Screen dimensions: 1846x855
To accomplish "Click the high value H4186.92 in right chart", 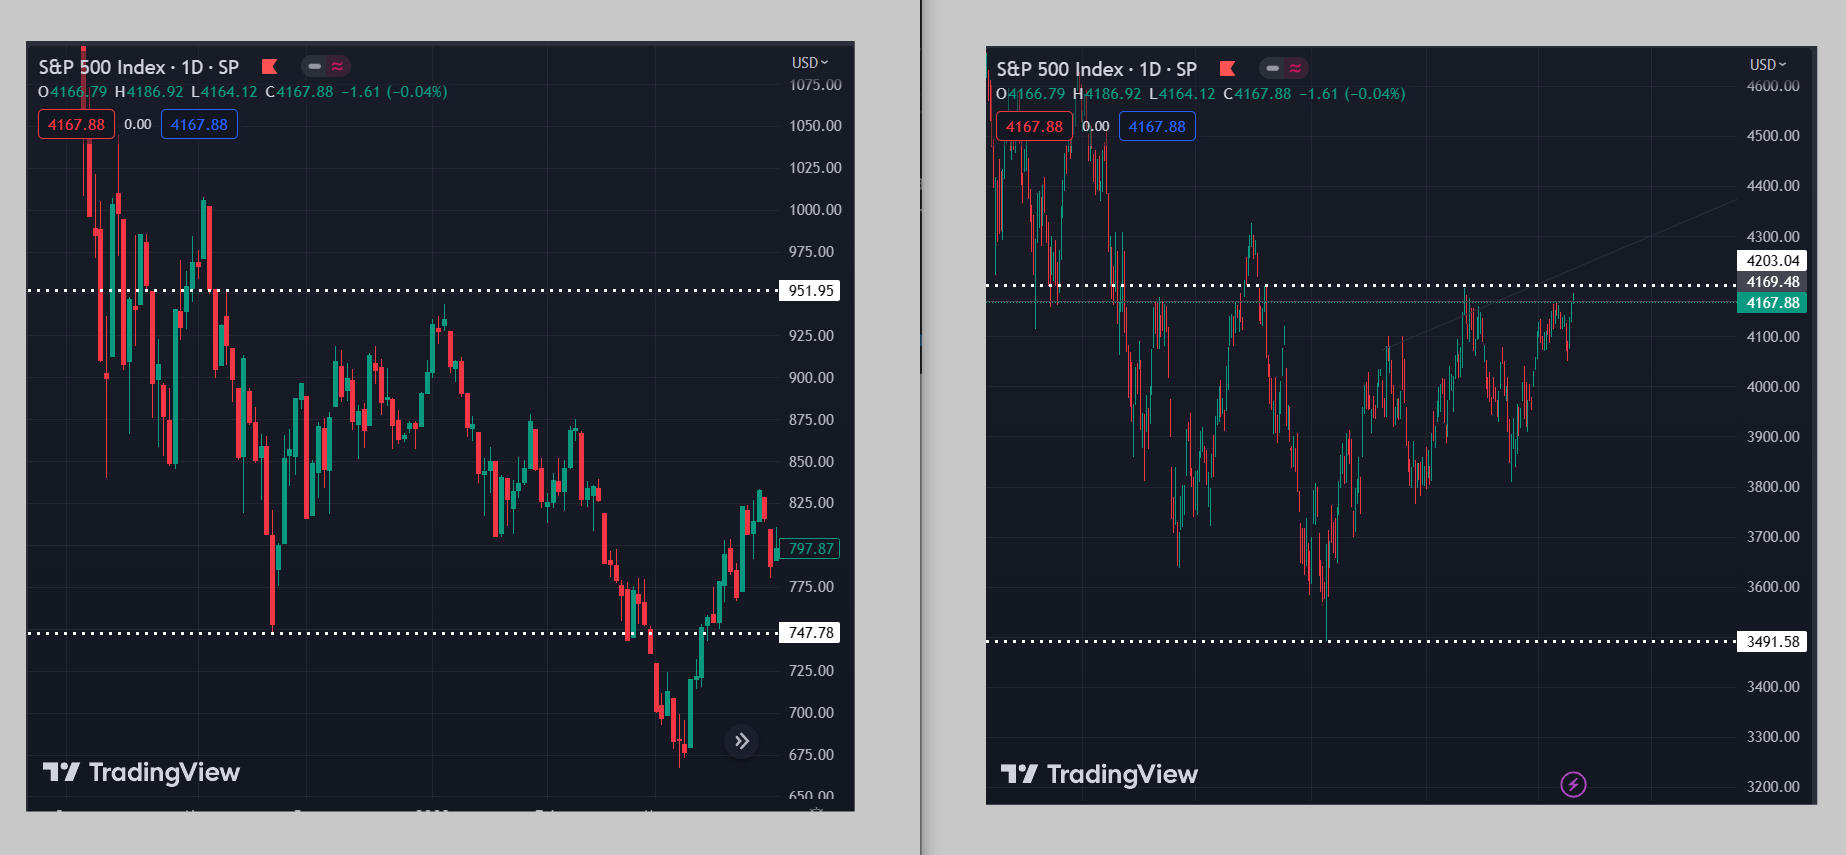I will pyautogui.click(x=1107, y=94).
